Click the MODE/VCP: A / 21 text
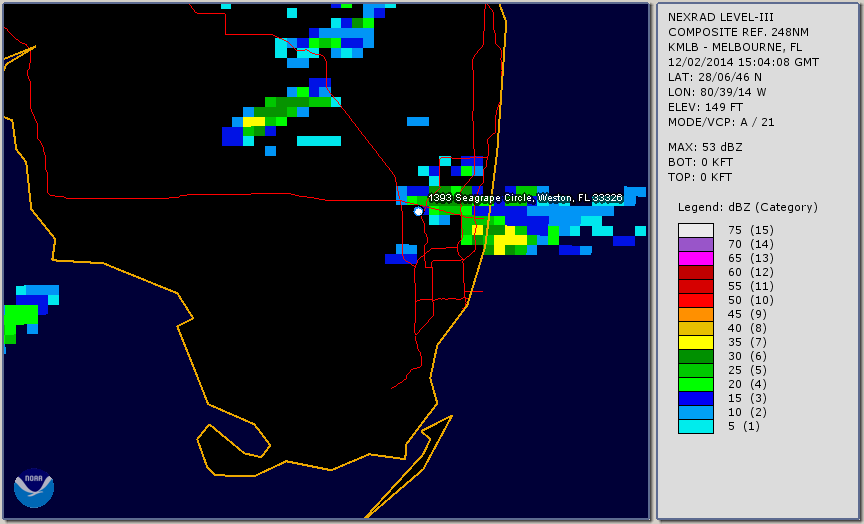 721,122
